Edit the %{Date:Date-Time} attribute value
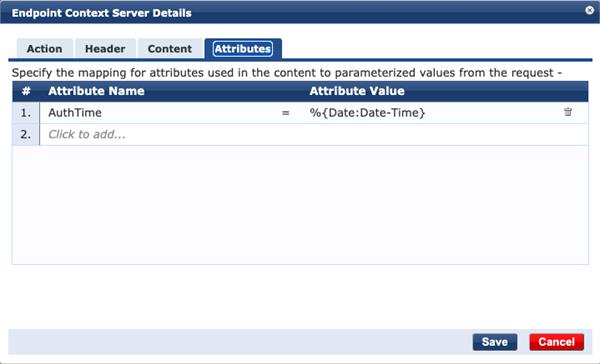This screenshot has height=364, width=600. (367, 113)
